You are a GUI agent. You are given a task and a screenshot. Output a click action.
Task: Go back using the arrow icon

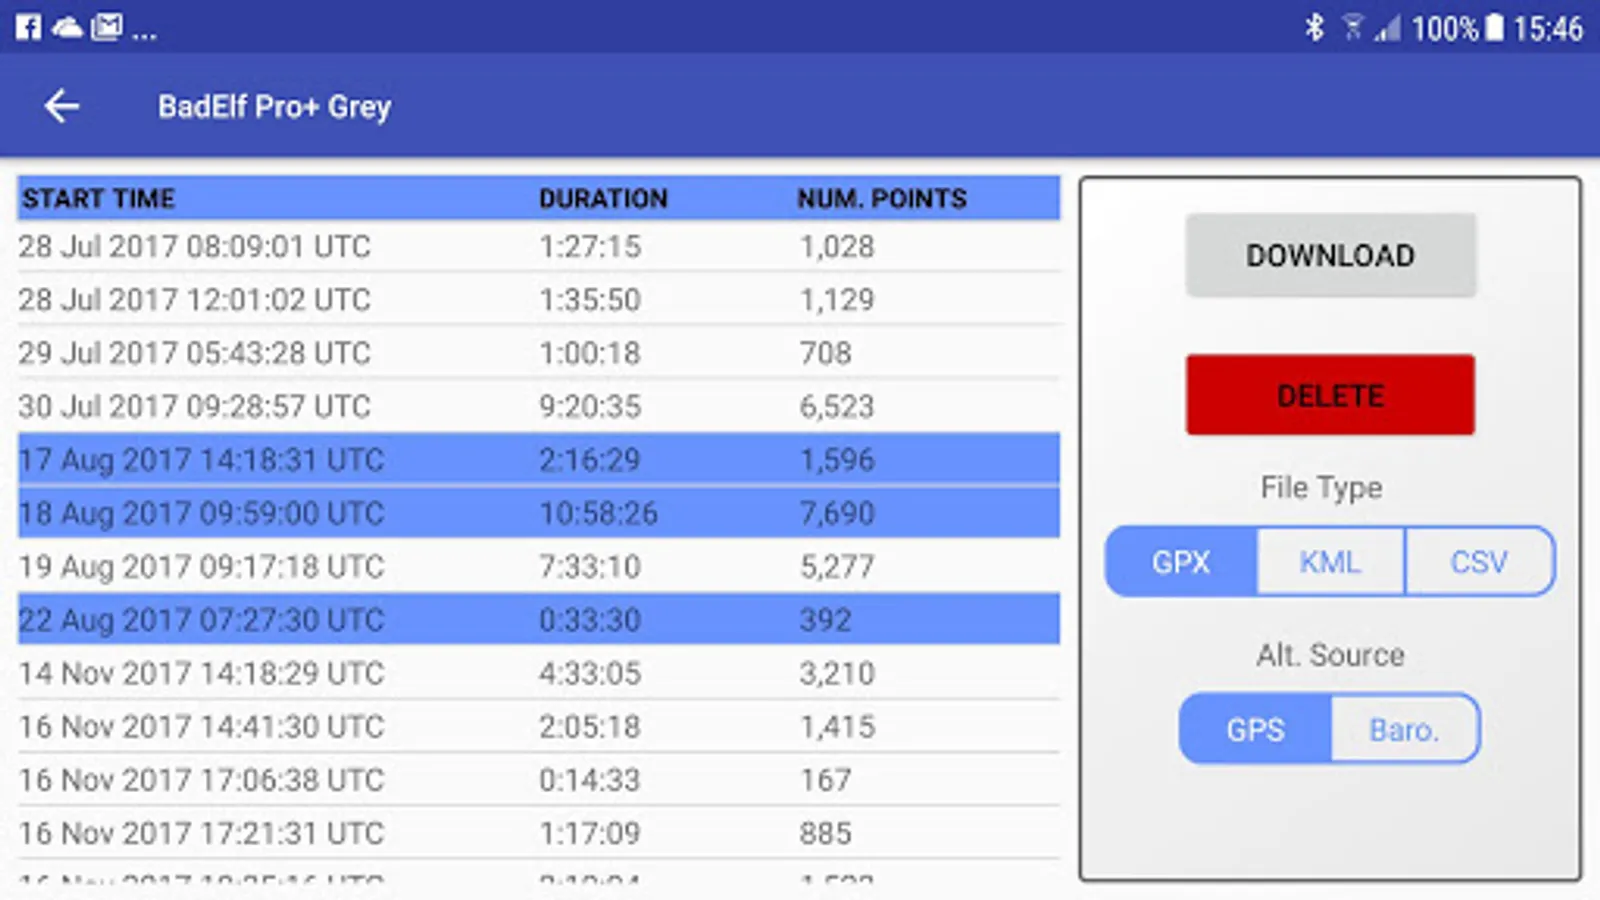[62, 106]
